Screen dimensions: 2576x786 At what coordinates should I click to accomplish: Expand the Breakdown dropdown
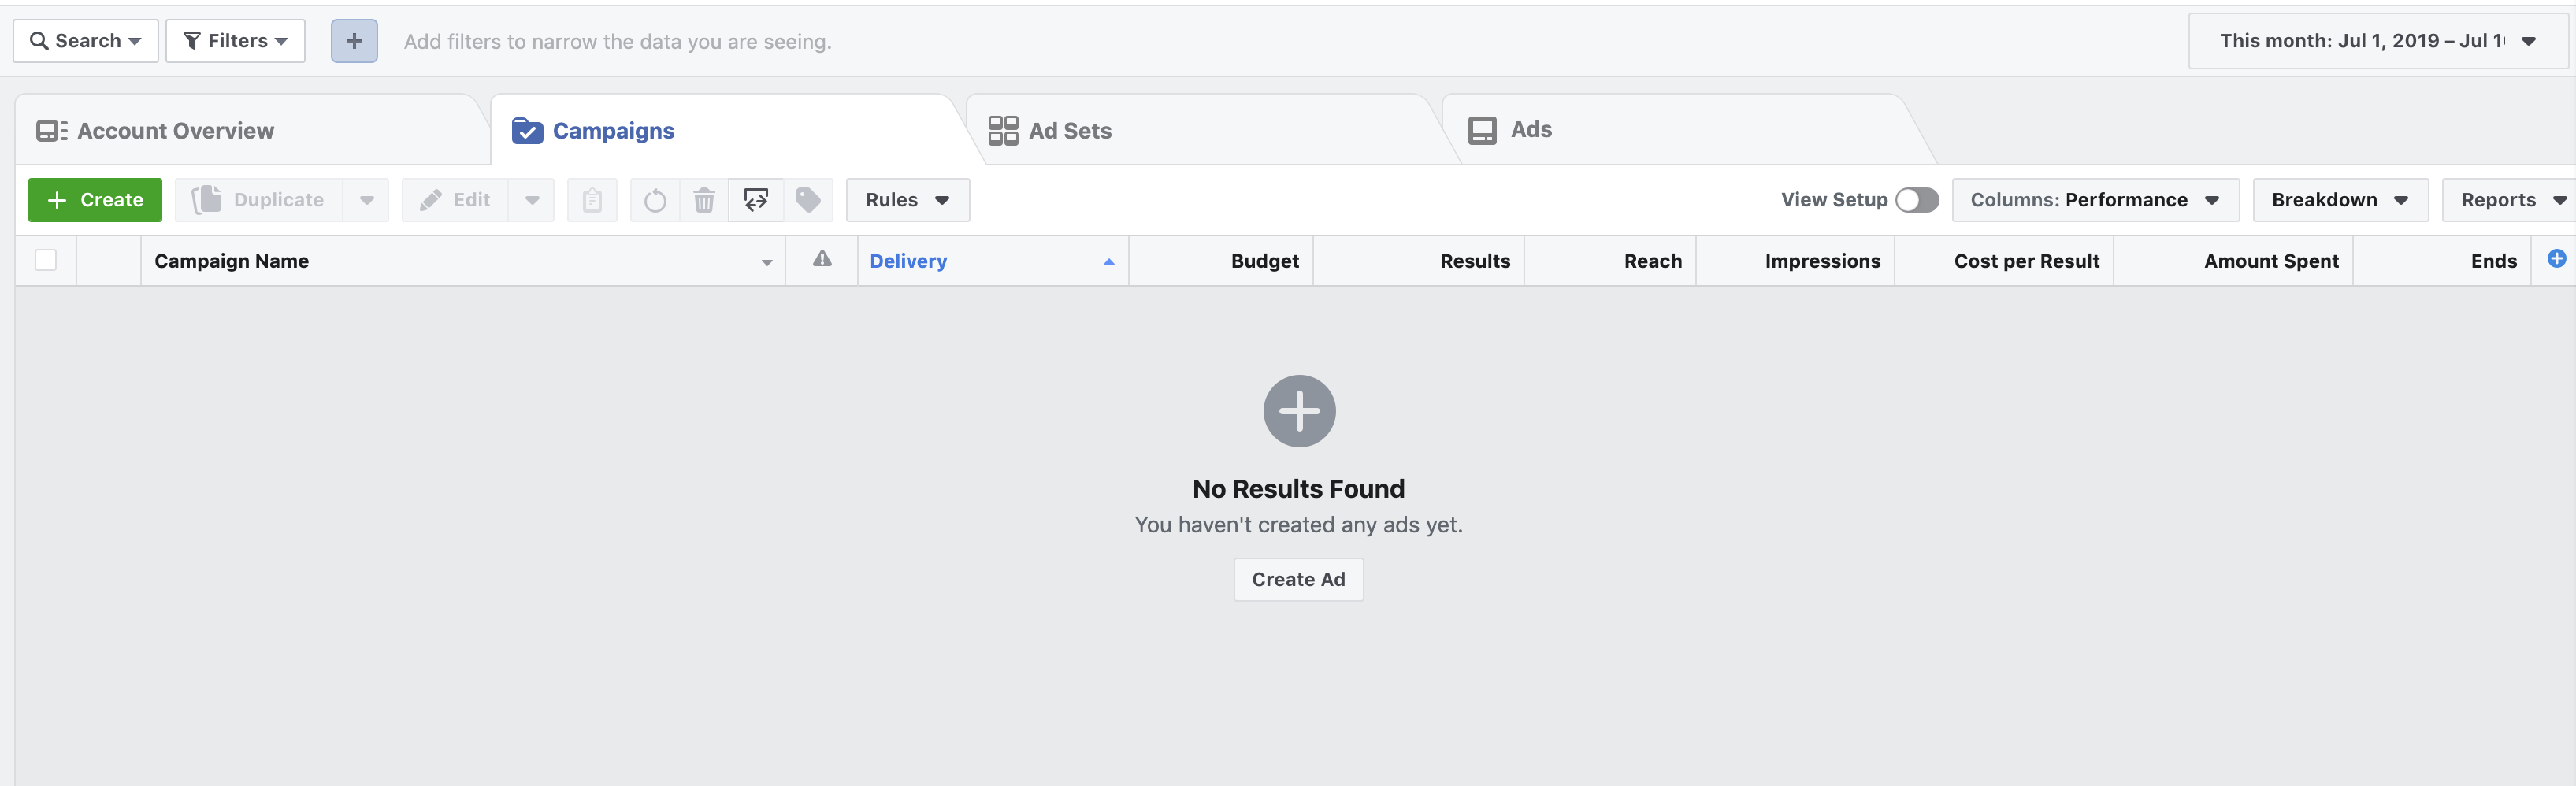click(x=2339, y=200)
